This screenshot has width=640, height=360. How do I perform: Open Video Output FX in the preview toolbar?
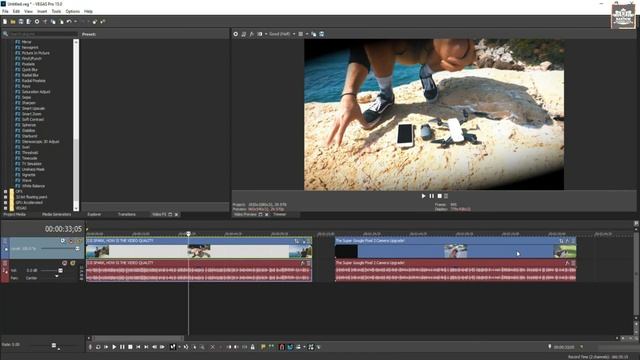point(251,34)
